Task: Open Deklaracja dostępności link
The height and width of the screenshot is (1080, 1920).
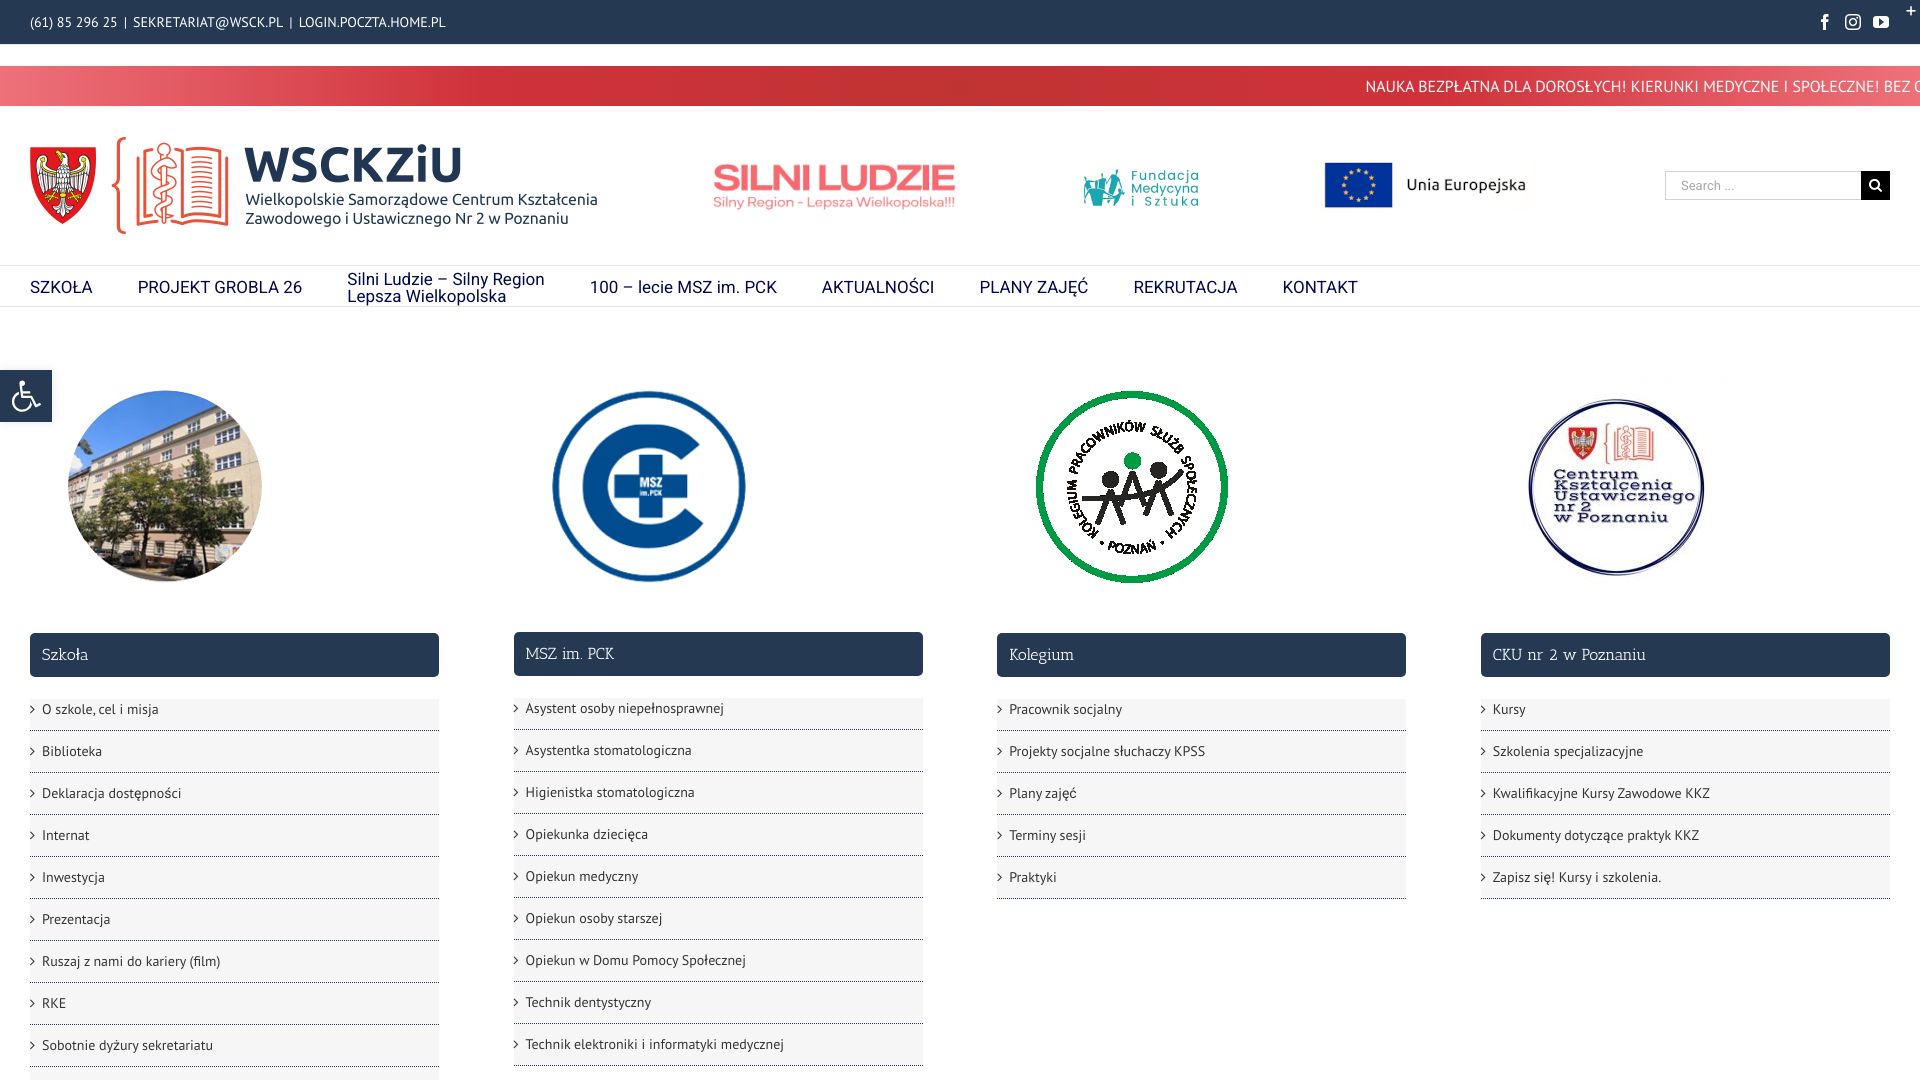Action: click(112, 793)
